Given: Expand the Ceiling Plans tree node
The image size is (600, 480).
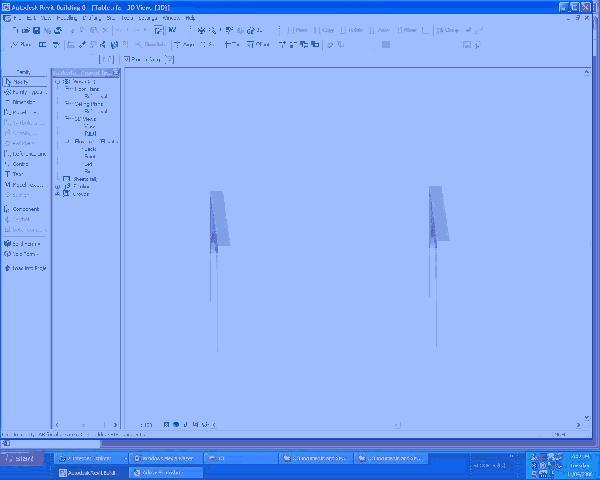Looking at the screenshot, I should click(x=67, y=104).
